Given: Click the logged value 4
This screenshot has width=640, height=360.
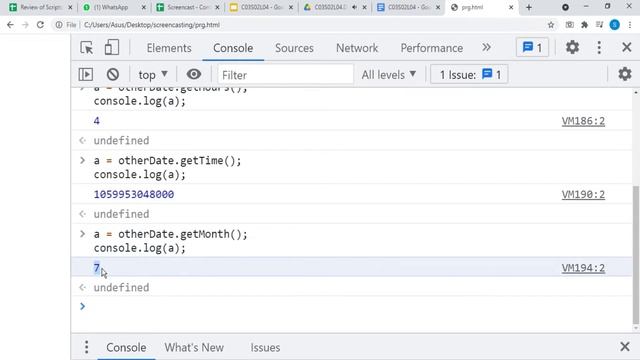Looking at the screenshot, I should 96,121.
